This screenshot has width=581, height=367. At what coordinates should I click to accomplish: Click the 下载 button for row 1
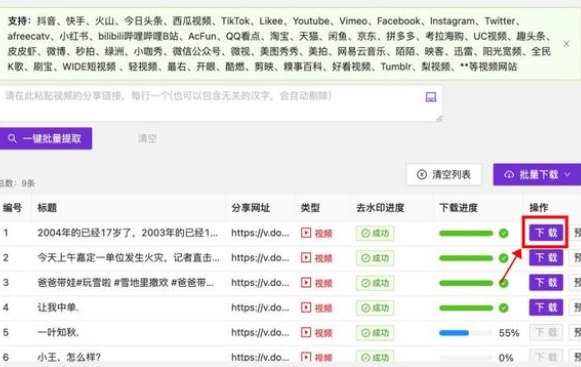coord(546,232)
